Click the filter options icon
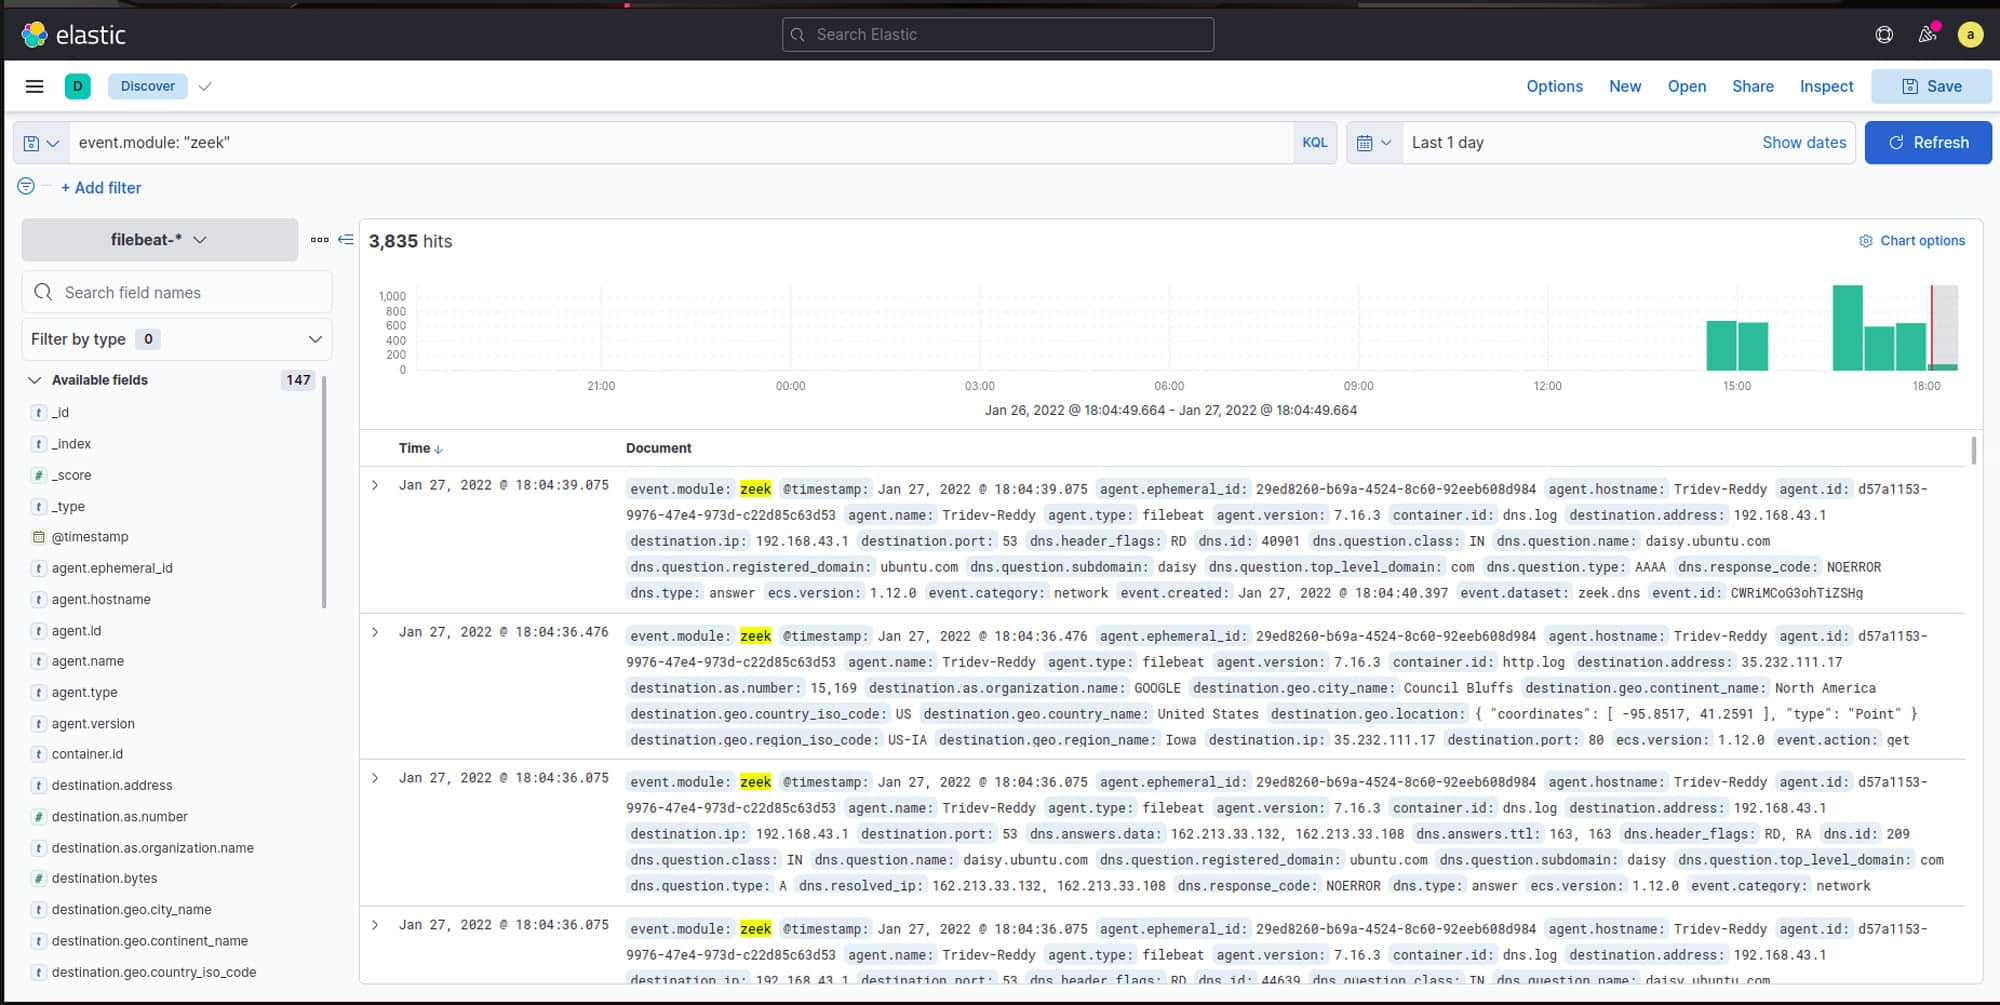 coord(26,186)
